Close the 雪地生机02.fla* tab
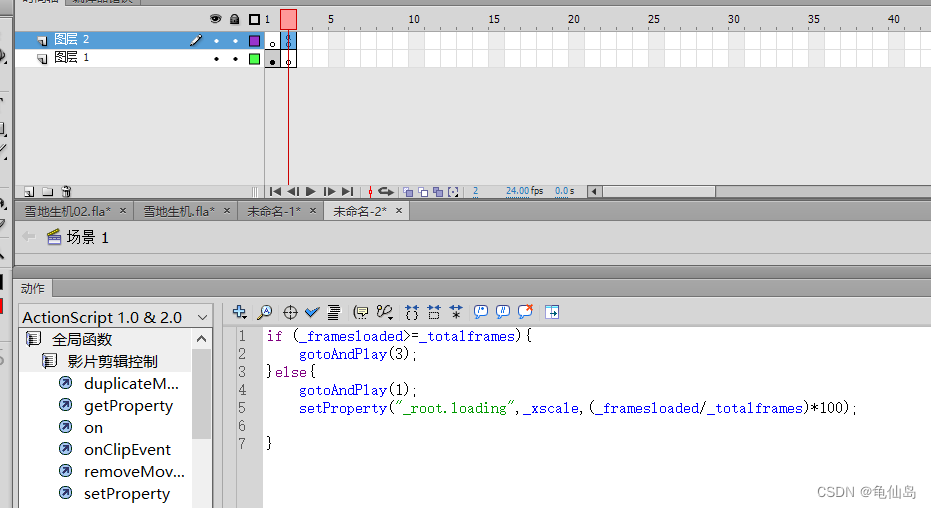The height and width of the screenshot is (508, 931). [x=123, y=211]
